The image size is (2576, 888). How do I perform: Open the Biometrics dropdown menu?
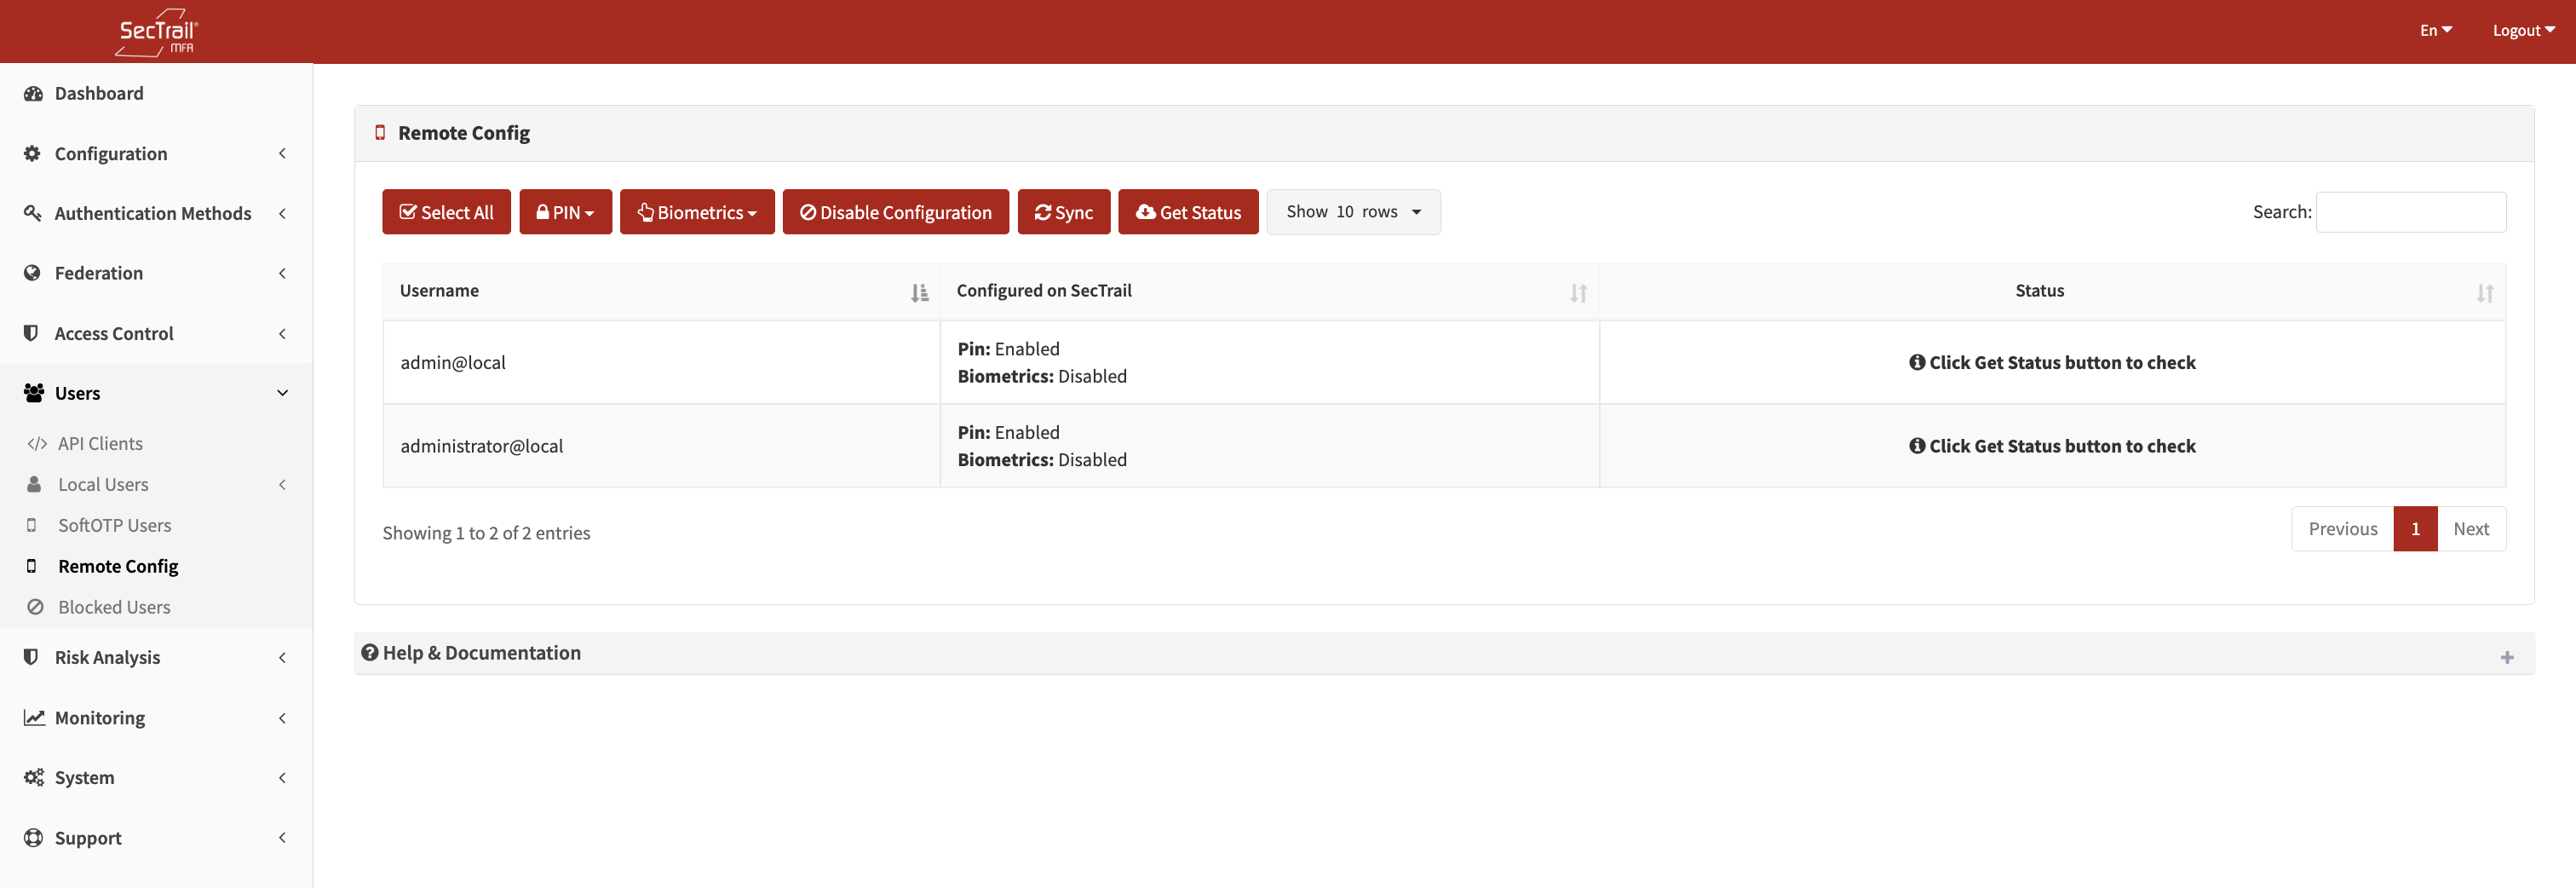point(696,212)
